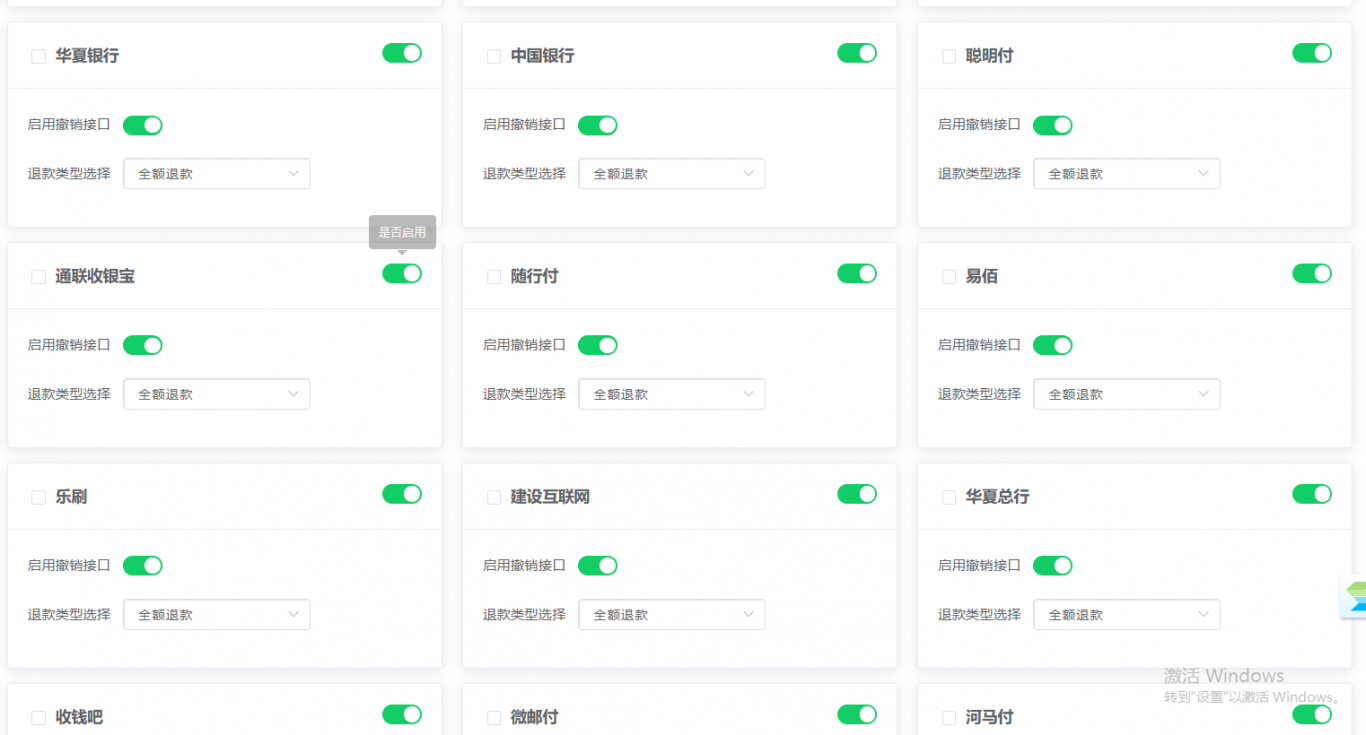Tick the 乐刷 checkbox

[38, 498]
